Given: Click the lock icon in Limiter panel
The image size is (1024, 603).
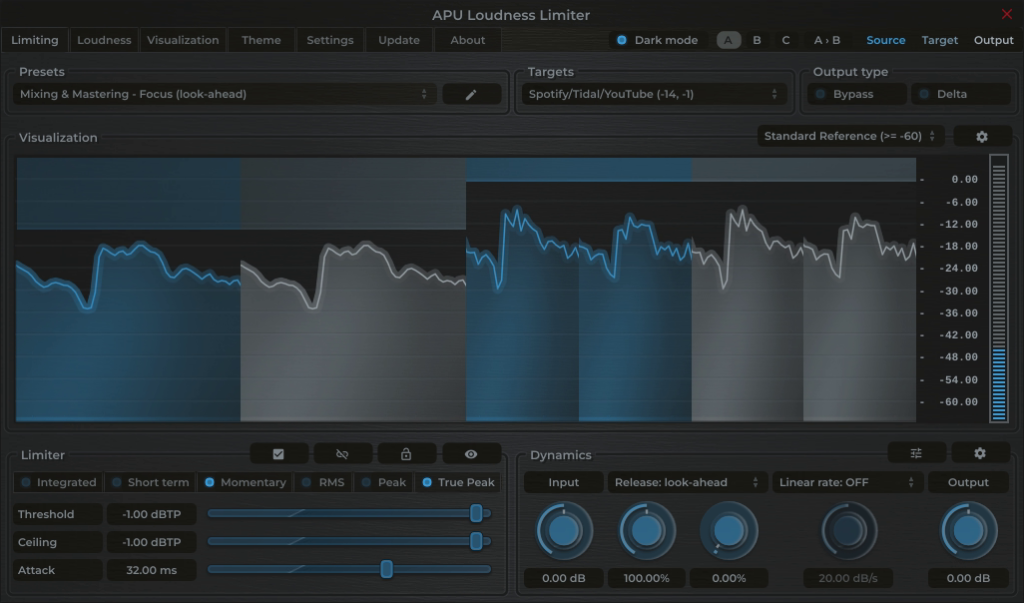Looking at the screenshot, I should [407, 453].
